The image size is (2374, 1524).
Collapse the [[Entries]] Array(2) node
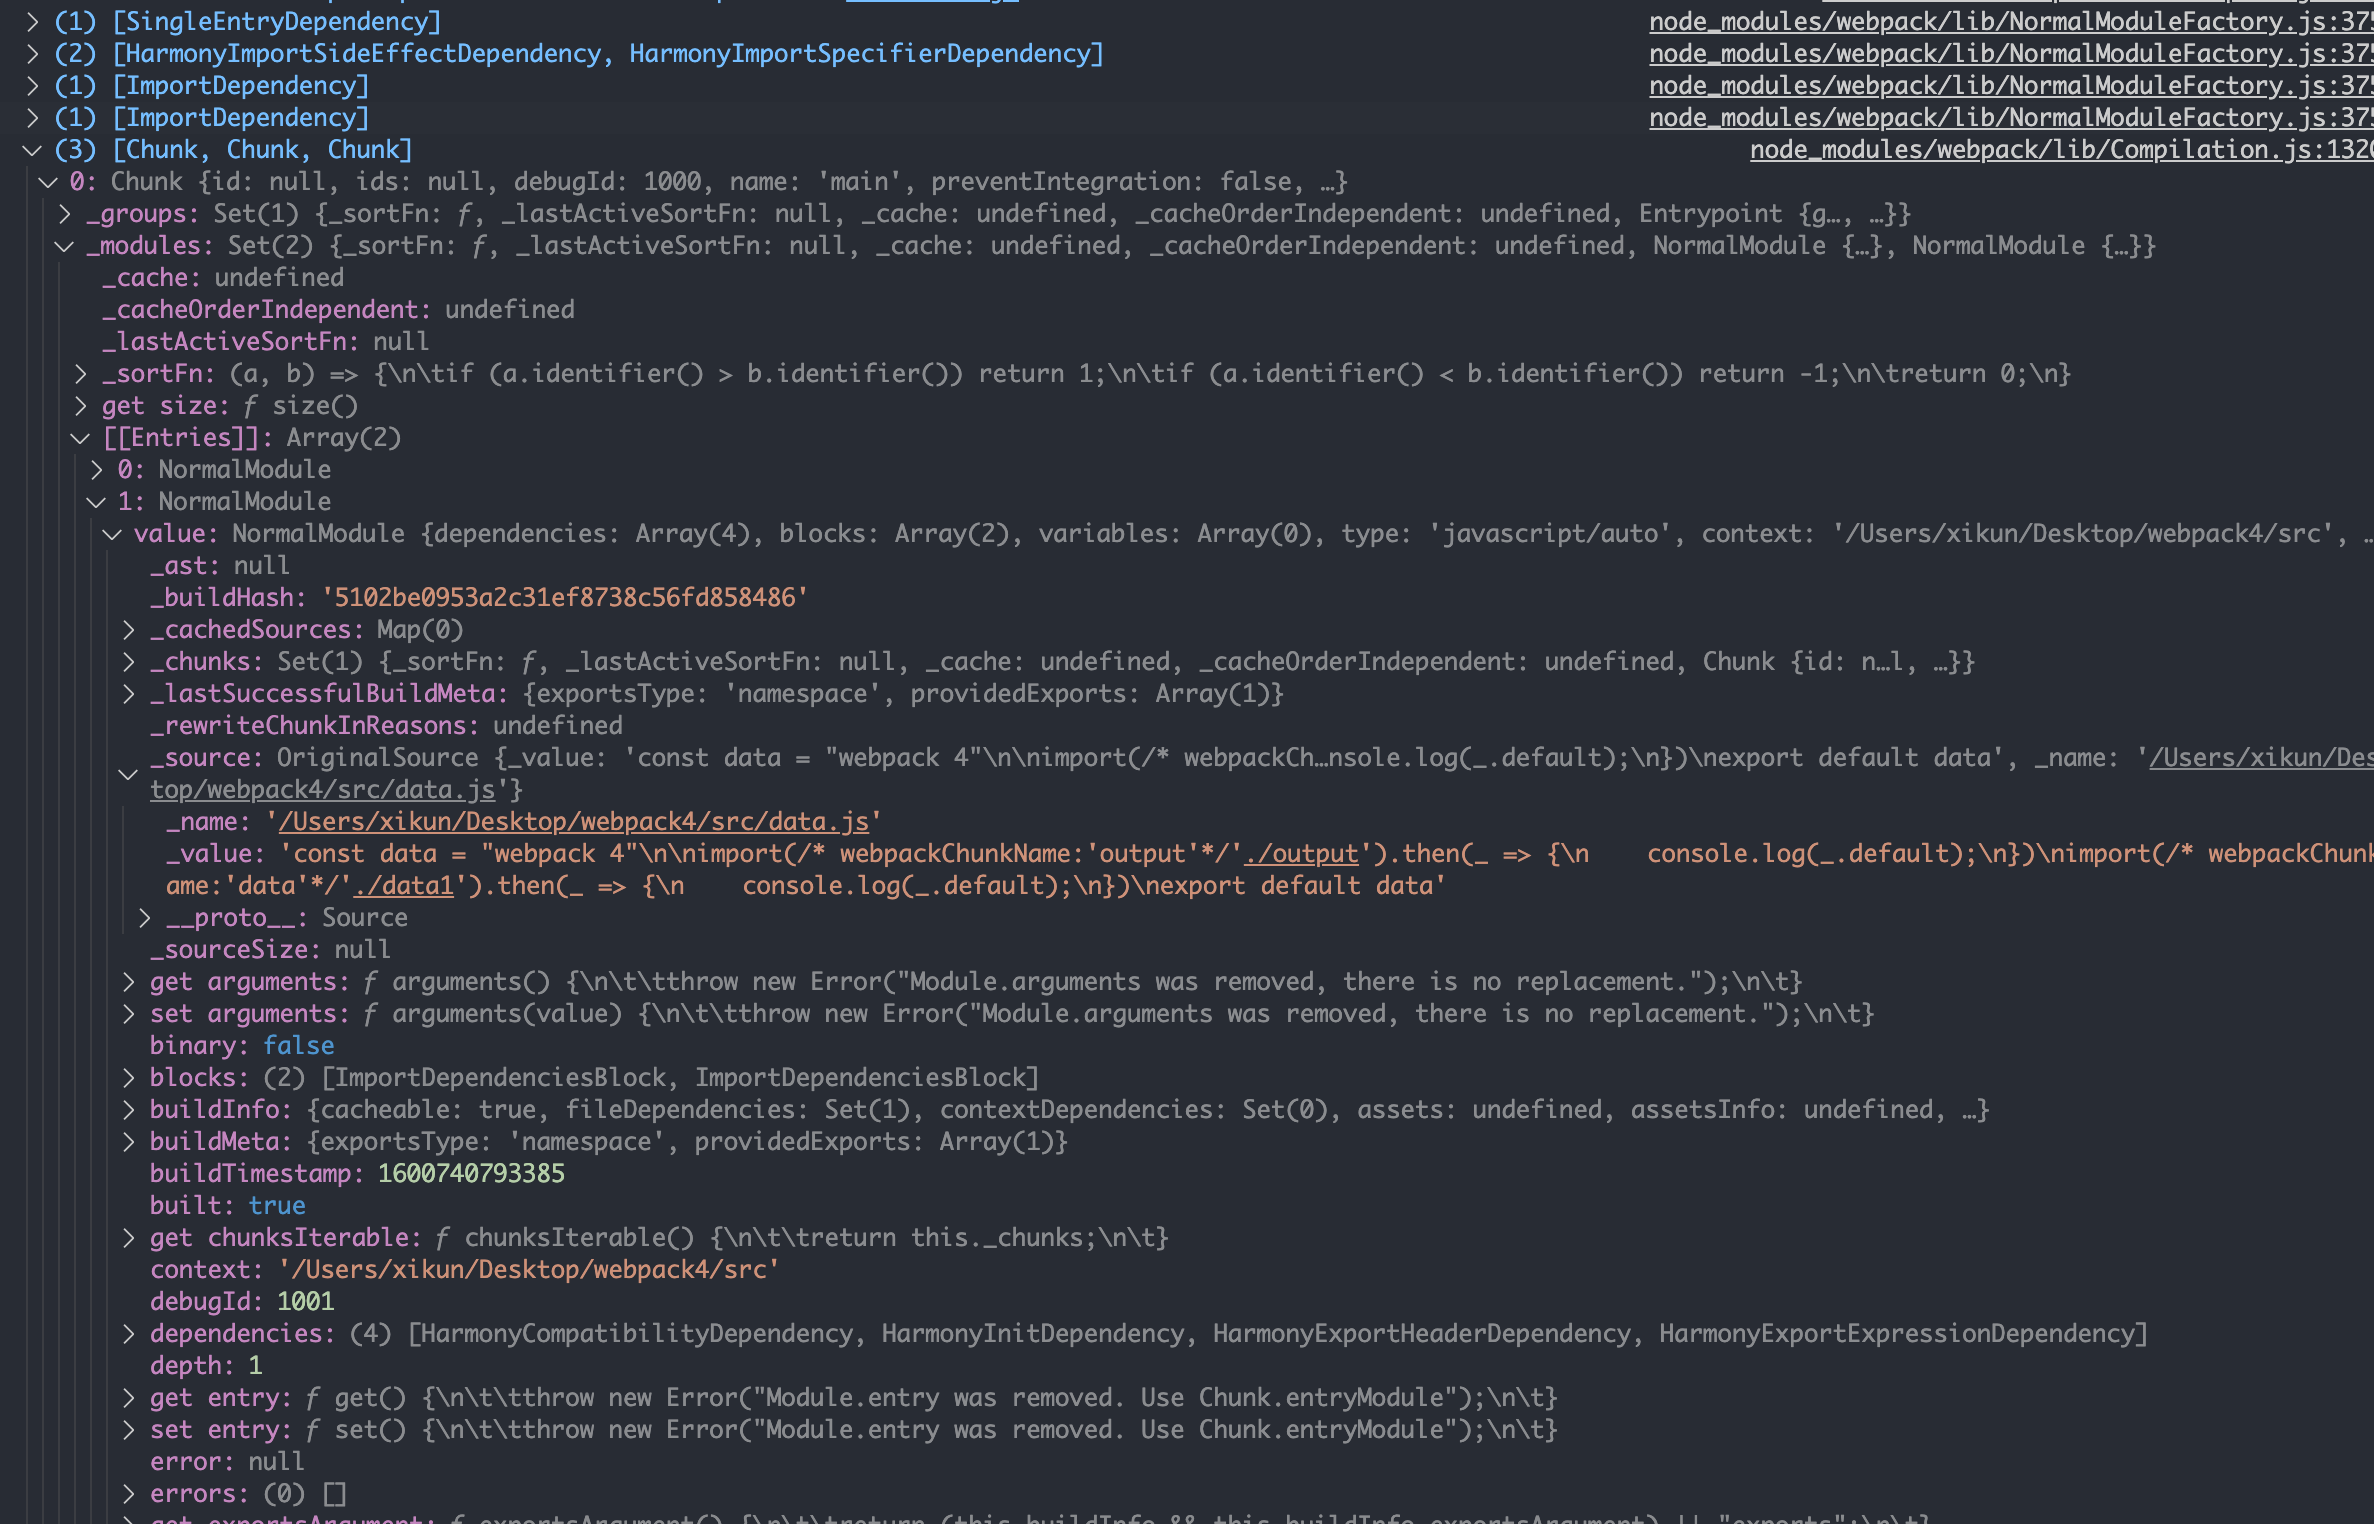[80, 438]
